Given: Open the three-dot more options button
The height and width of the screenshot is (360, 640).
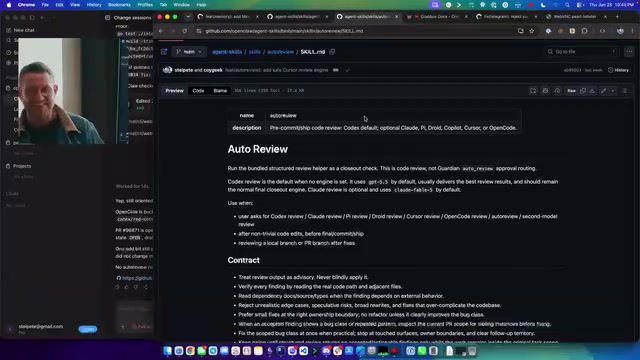Looking at the screenshot, I should (x=629, y=52).
